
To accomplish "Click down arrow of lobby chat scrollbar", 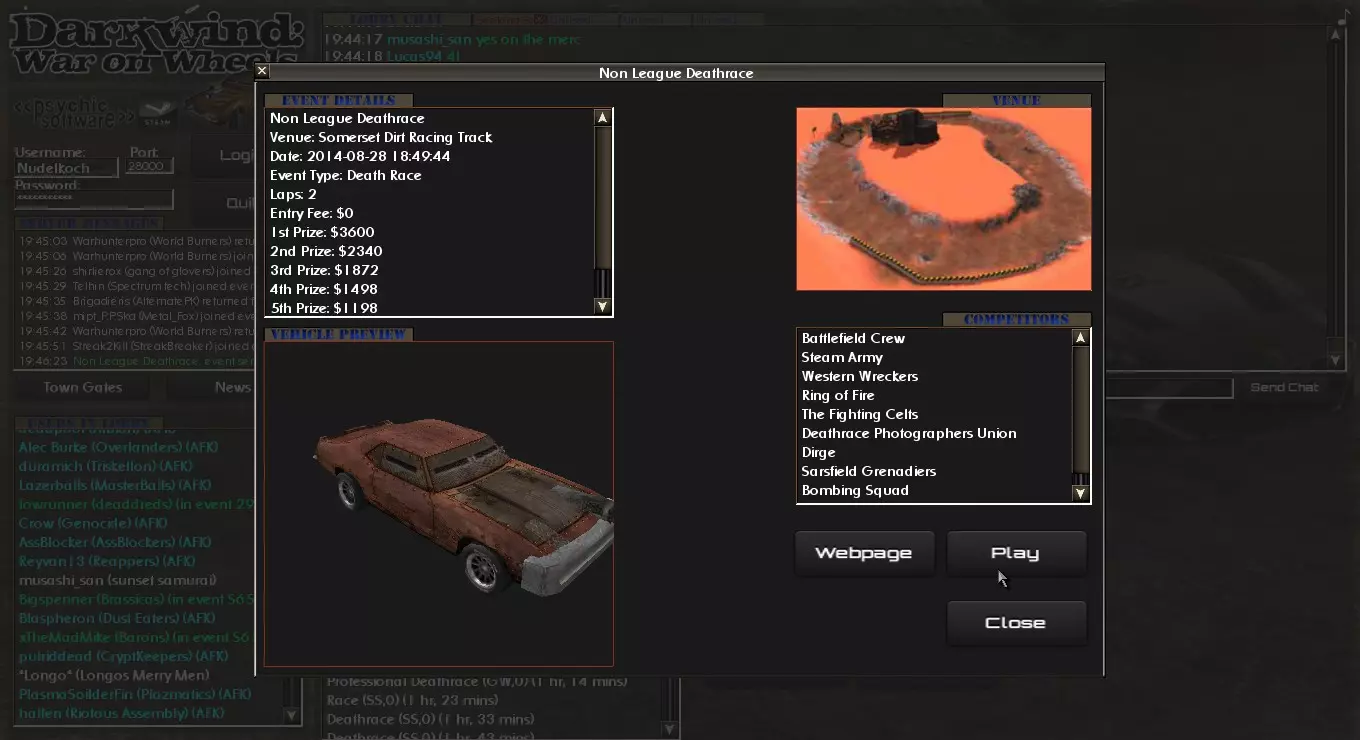I will click(1335, 359).
